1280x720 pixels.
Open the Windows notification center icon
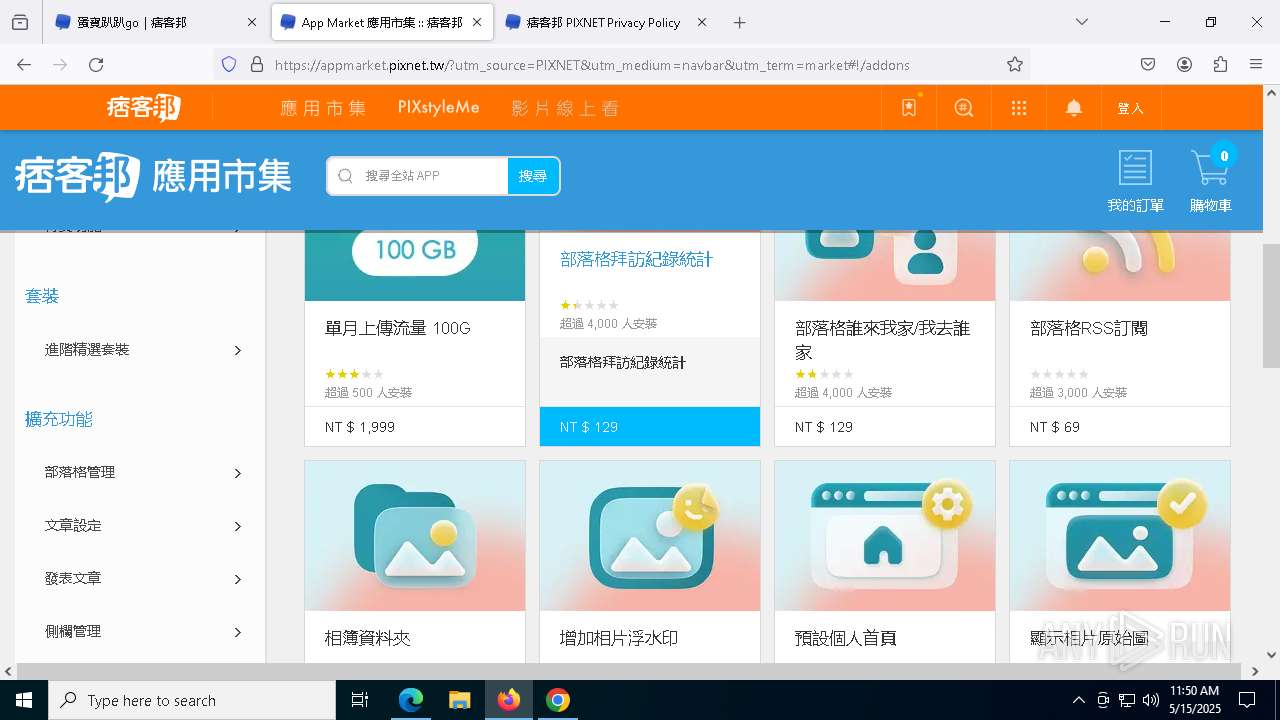(1247, 700)
